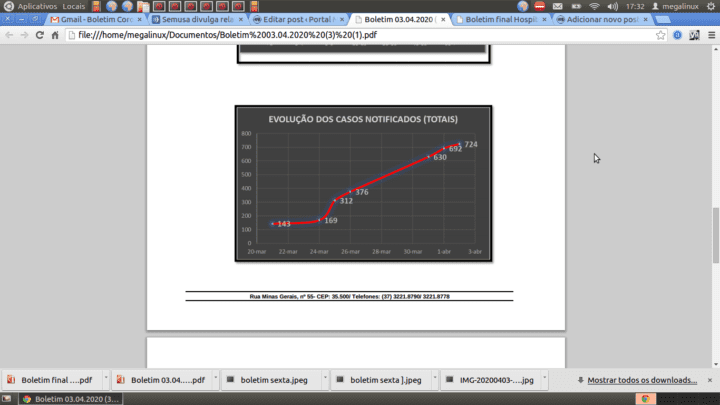The width and height of the screenshot is (720, 405).
Task: Click Mostrar todos os downloads link
Action: click(x=642, y=380)
